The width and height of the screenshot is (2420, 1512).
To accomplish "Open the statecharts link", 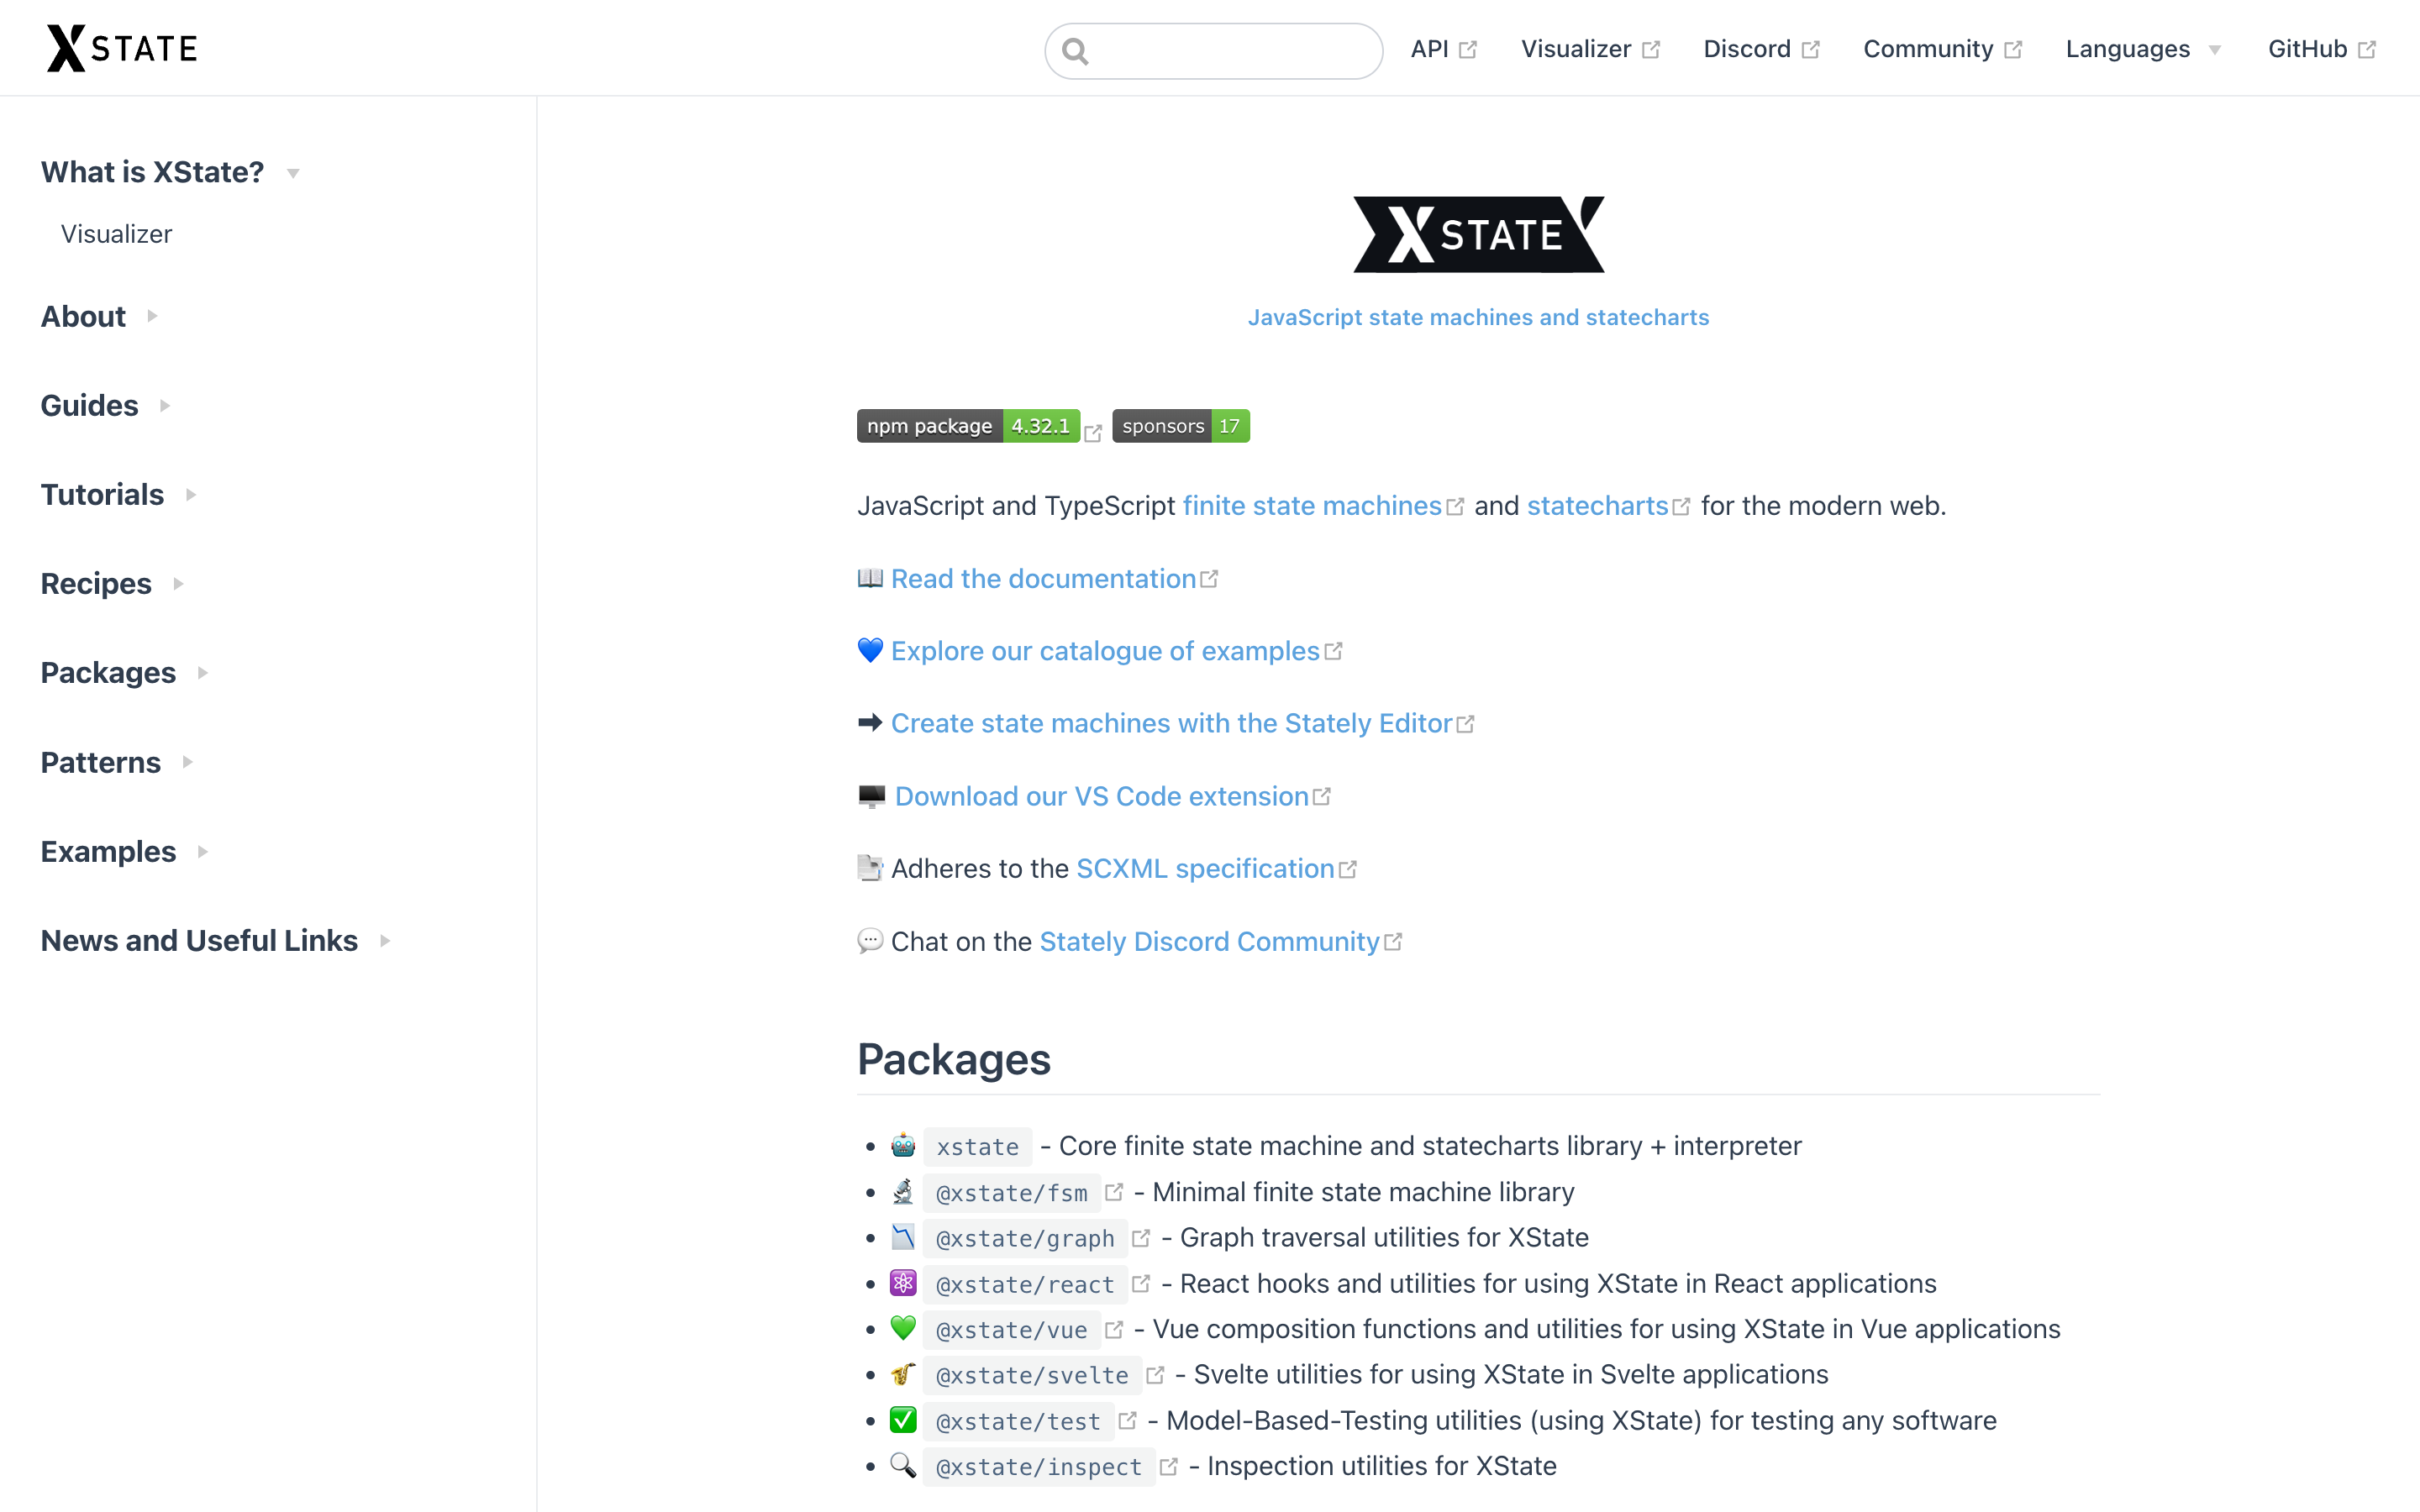I will coord(1597,506).
